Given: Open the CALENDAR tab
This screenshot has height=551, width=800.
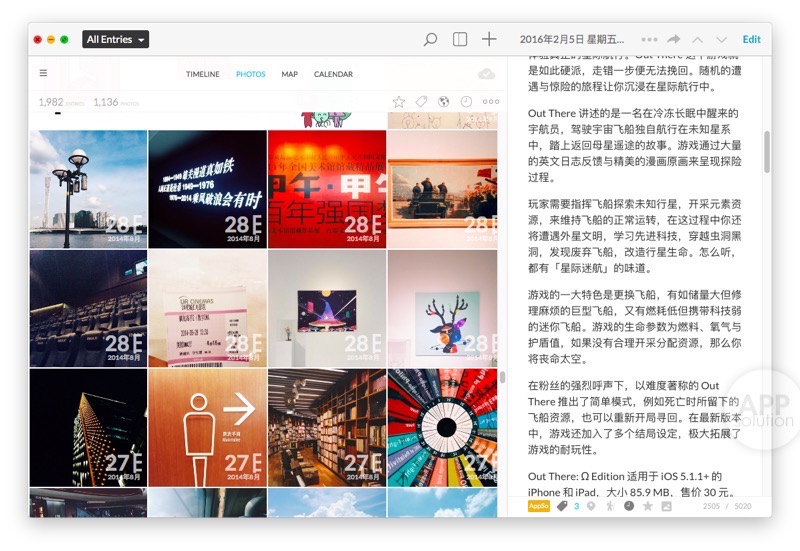Looking at the screenshot, I should [x=333, y=74].
